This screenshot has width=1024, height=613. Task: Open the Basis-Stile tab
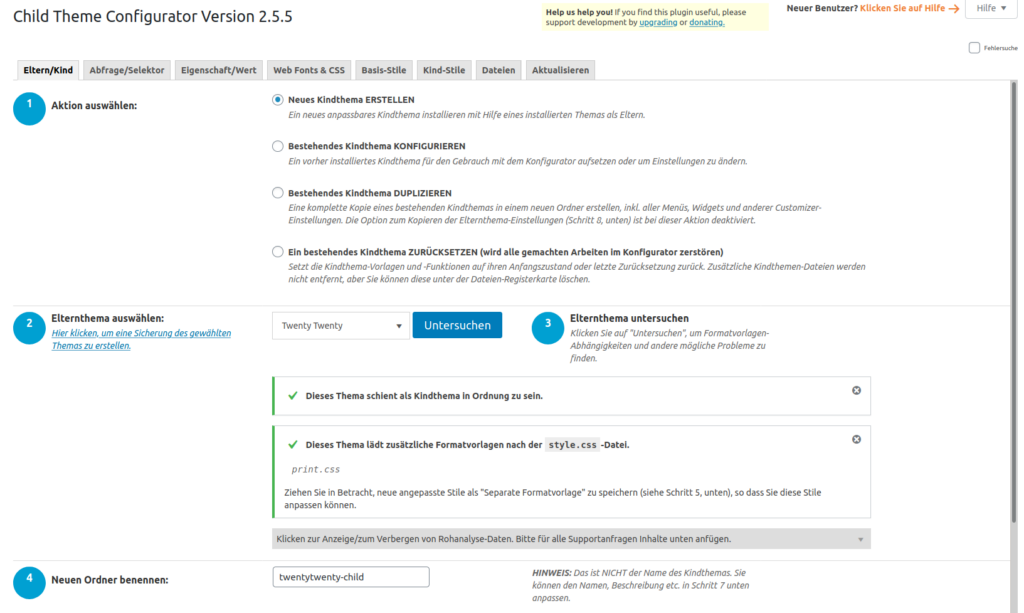coord(383,70)
